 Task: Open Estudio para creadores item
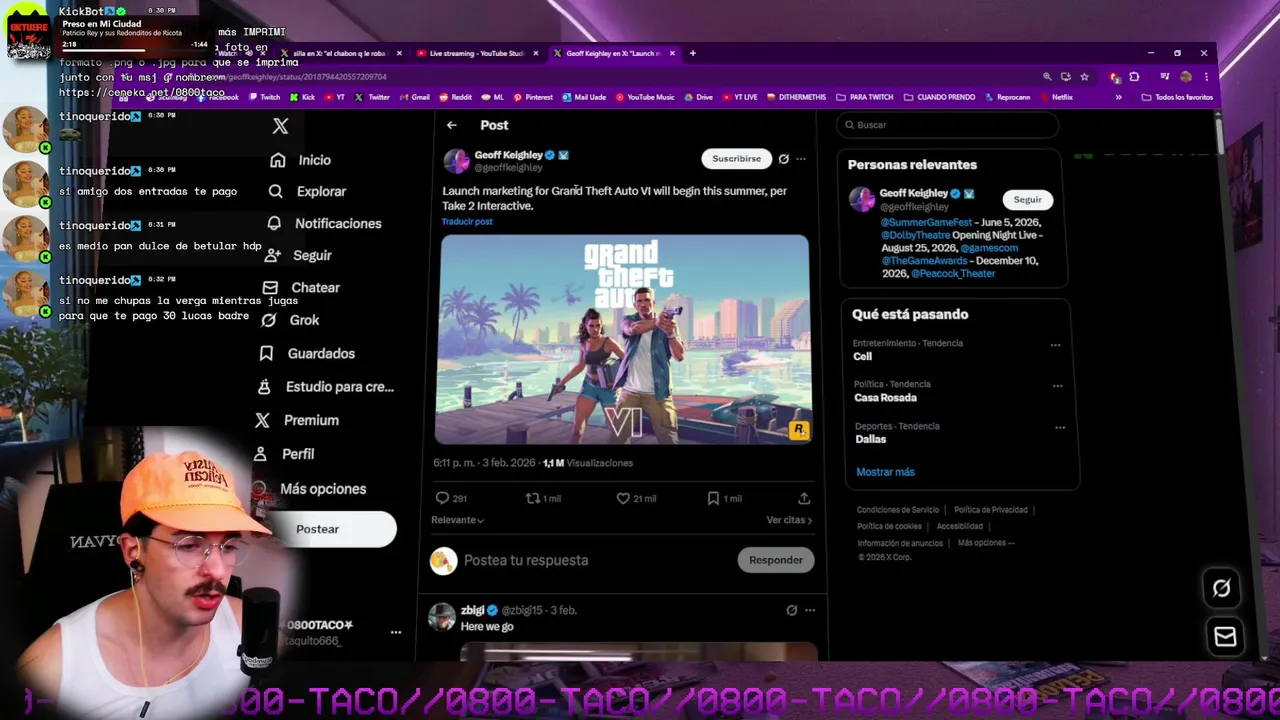326,386
